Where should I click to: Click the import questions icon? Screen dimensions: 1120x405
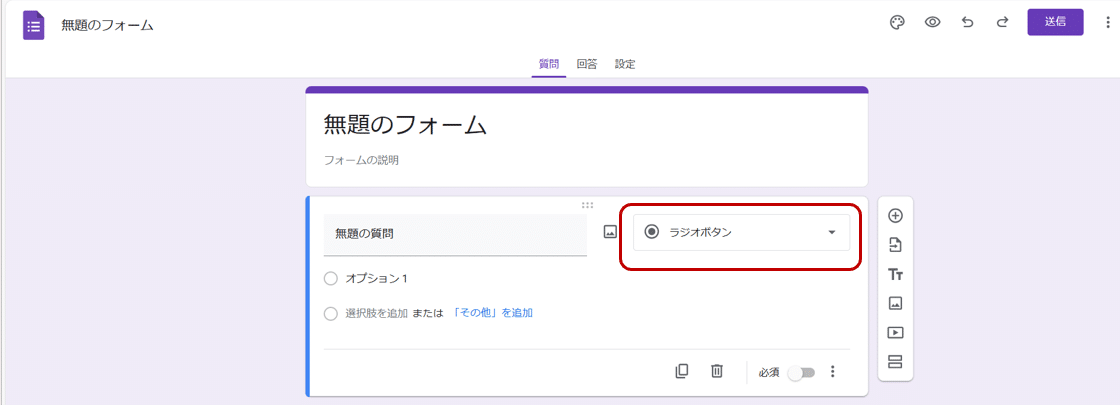click(x=895, y=245)
